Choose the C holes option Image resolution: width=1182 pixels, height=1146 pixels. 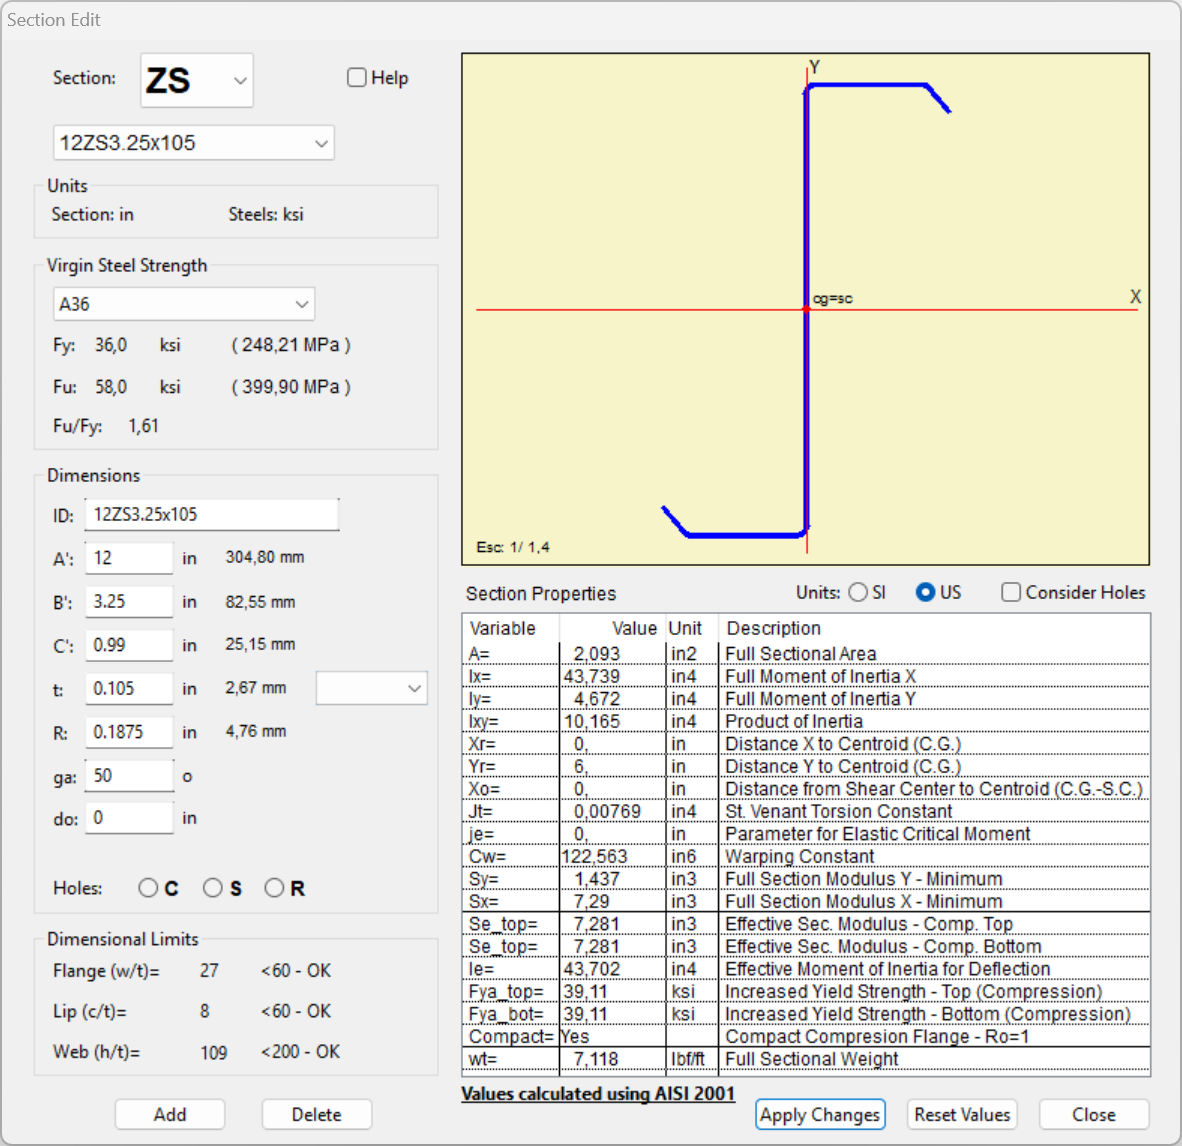click(148, 888)
